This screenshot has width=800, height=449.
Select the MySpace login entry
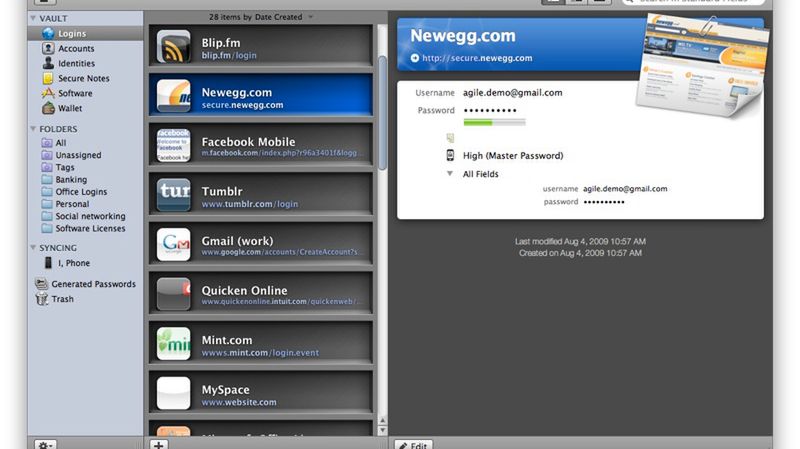click(261, 392)
